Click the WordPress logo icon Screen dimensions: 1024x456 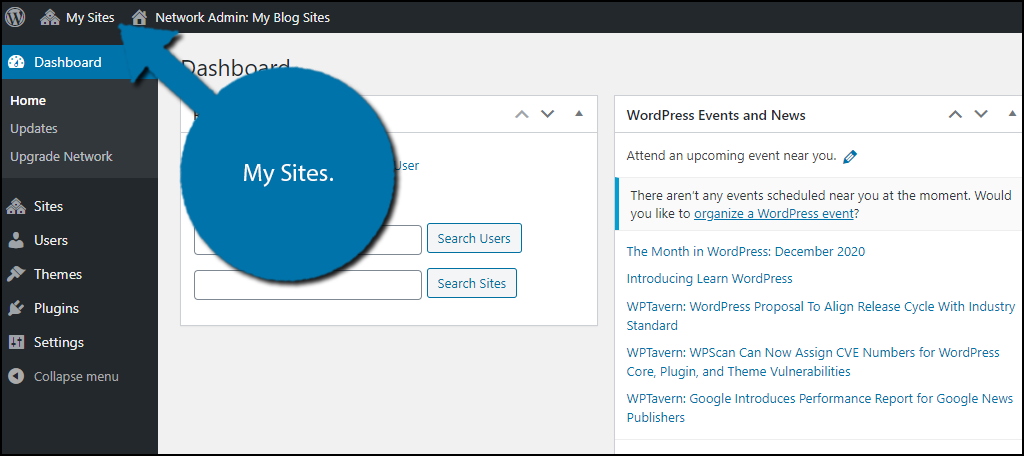(15, 17)
